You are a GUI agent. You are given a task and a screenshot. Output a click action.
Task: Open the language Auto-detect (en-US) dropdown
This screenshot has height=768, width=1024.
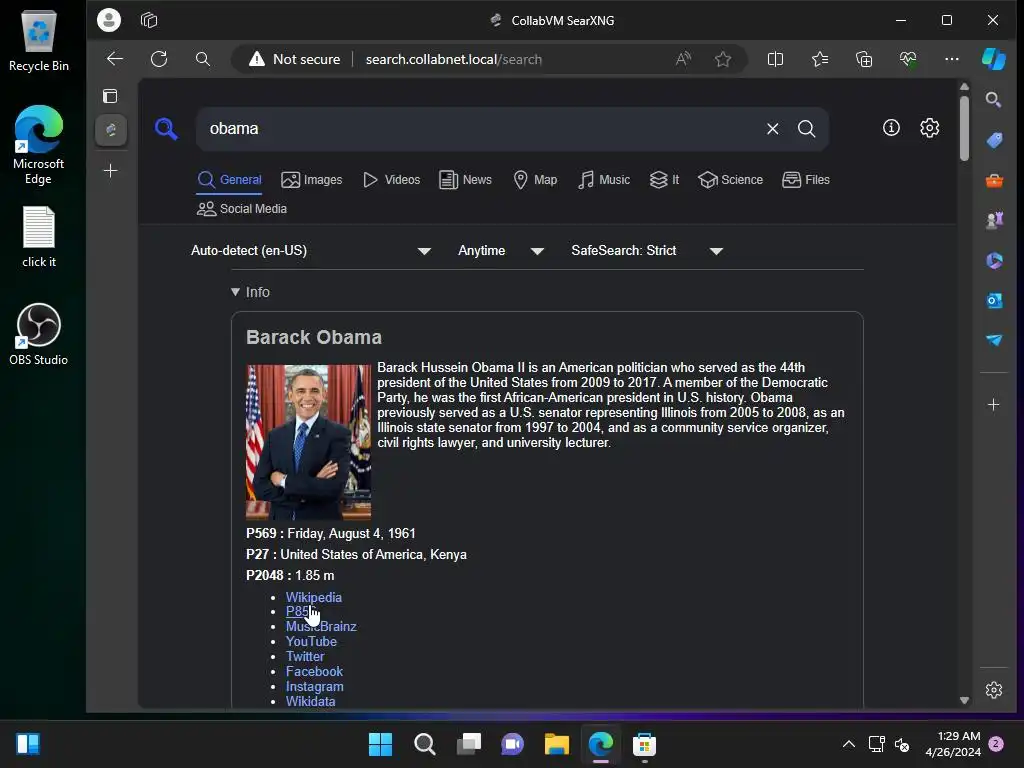311,251
